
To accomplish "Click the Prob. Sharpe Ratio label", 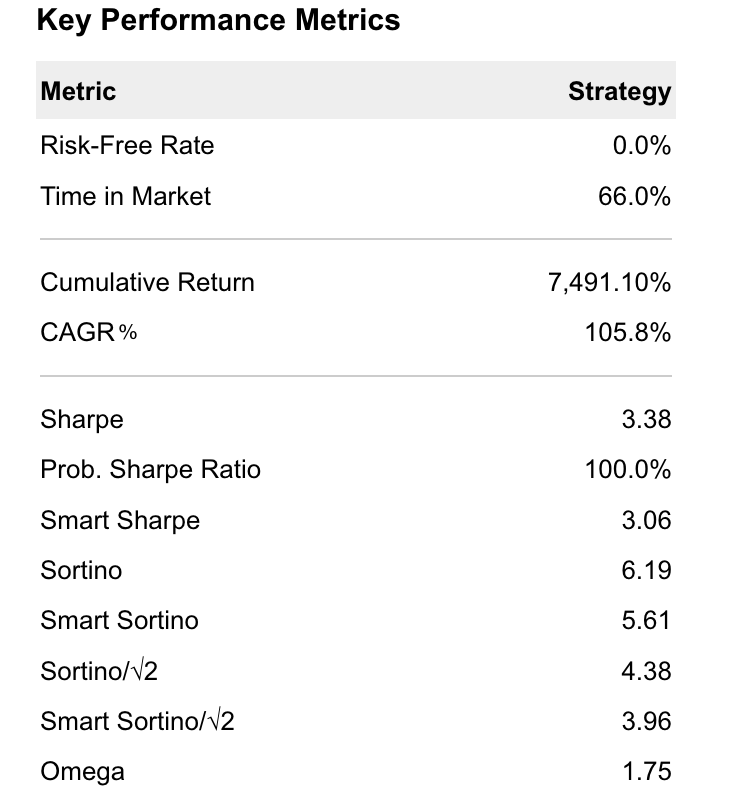I will pos(150,469).
